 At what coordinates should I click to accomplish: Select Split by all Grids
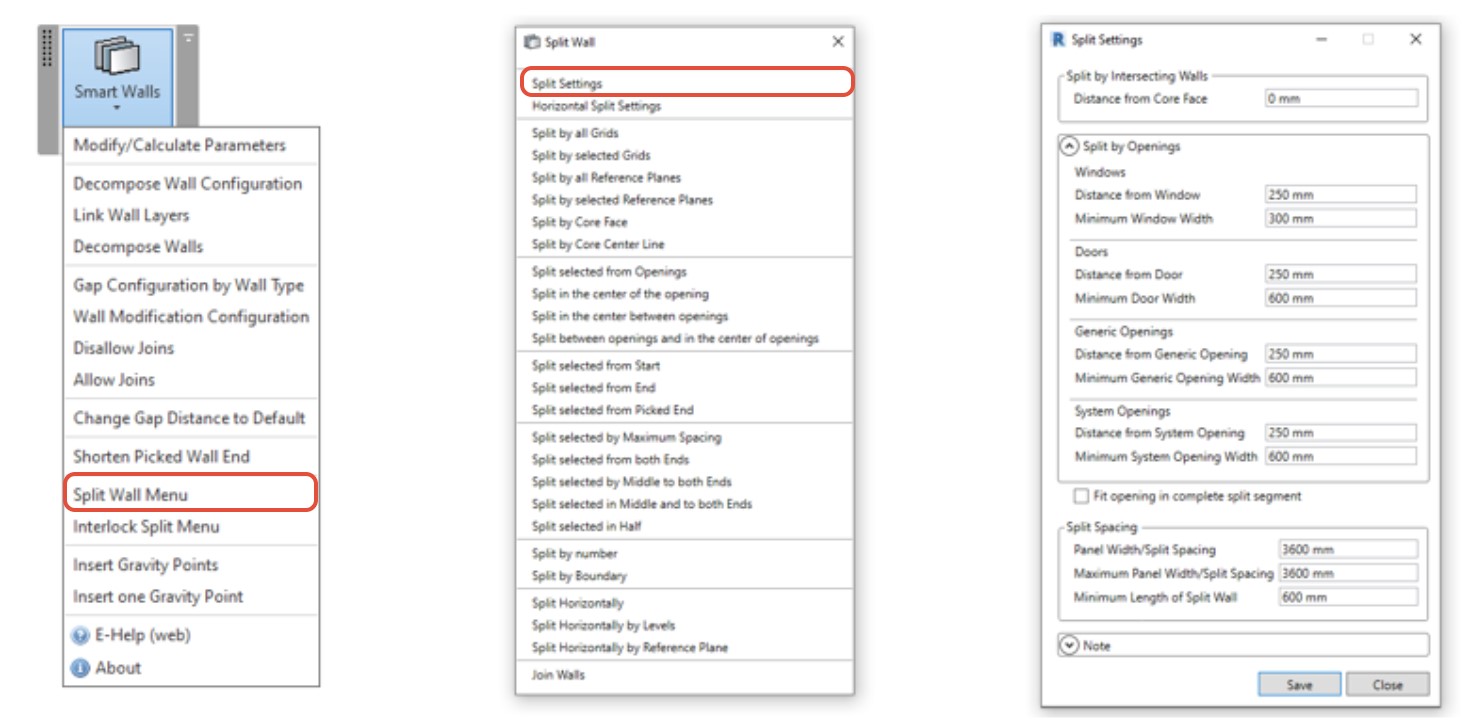point(575,133)
